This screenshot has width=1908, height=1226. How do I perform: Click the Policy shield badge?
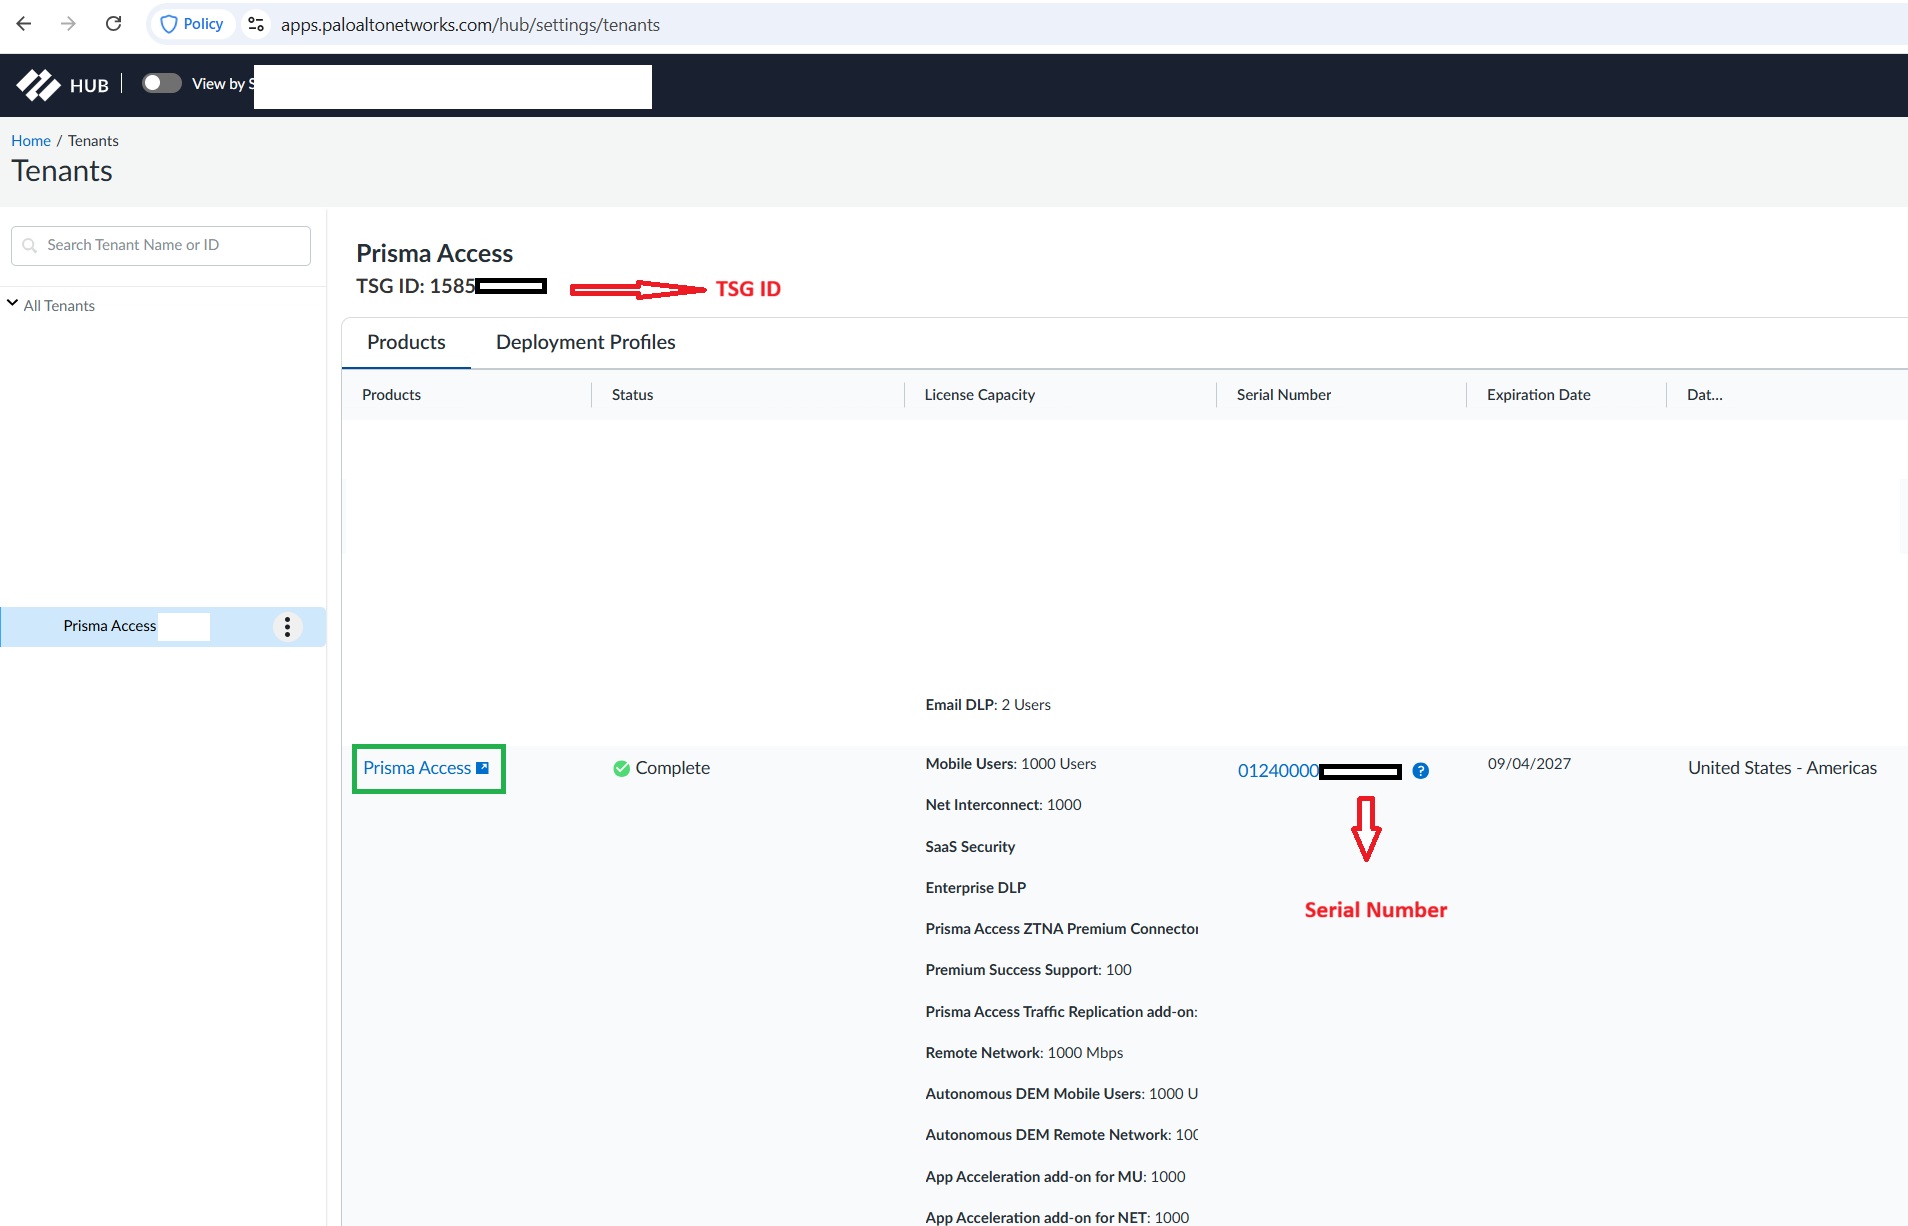[193, 24]
